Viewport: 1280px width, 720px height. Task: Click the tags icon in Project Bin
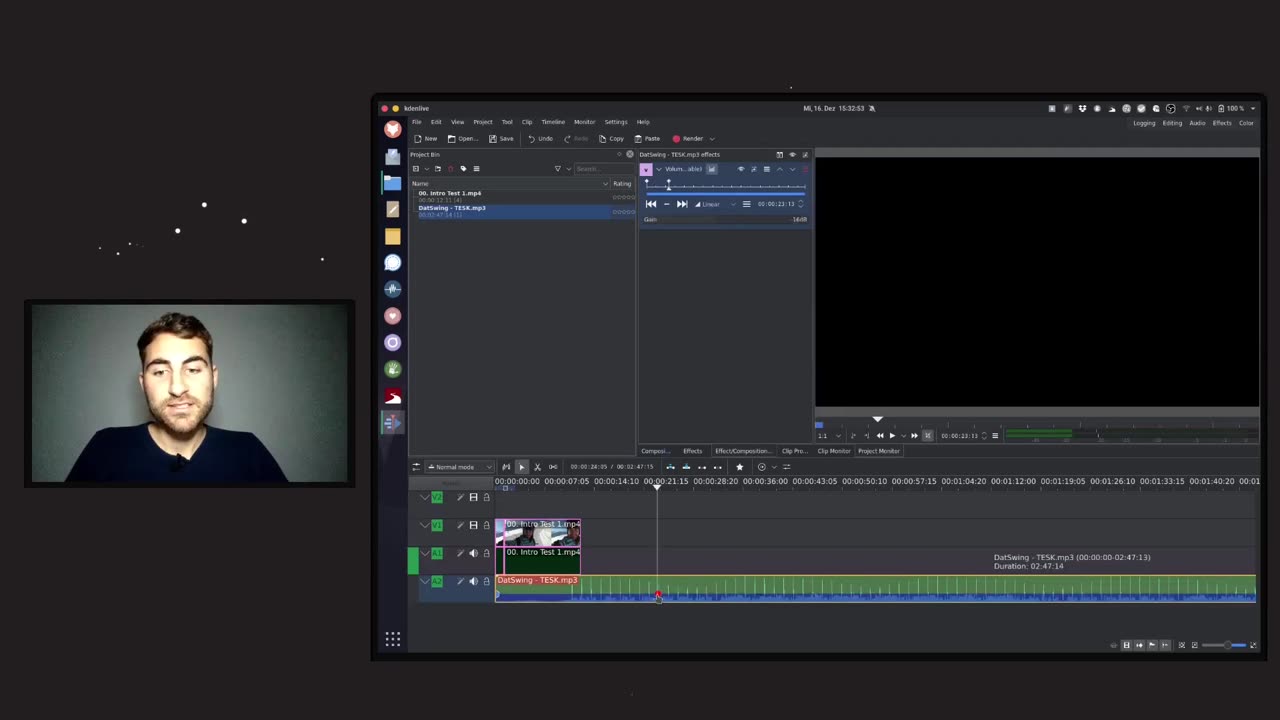(463, 168)
